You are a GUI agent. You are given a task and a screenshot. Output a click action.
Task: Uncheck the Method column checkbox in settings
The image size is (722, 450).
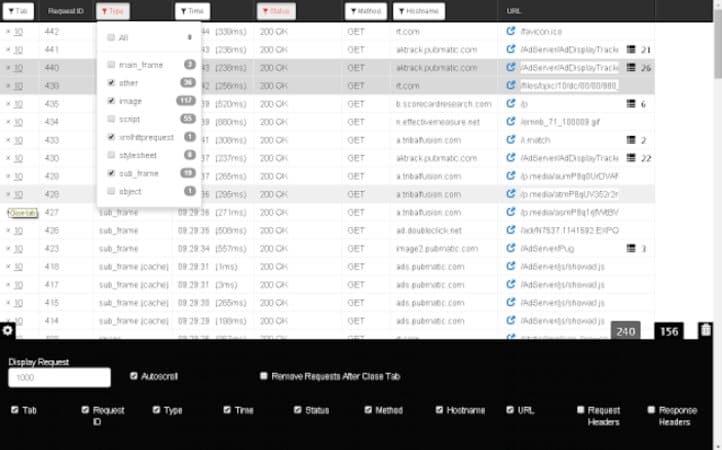[x=368, y=409]
